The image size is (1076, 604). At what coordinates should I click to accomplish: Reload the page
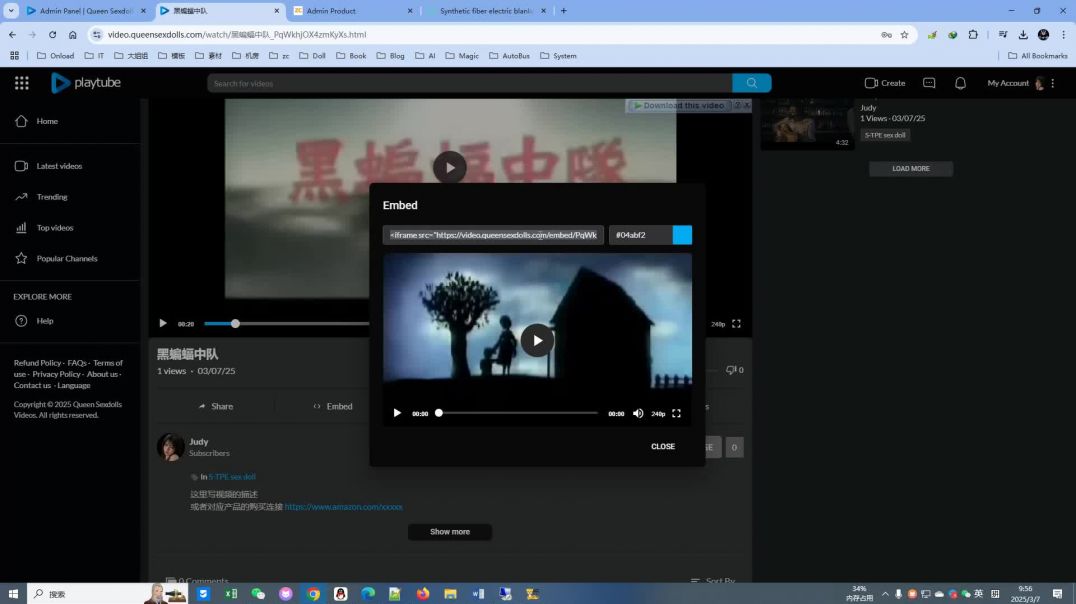pos(52,34)
